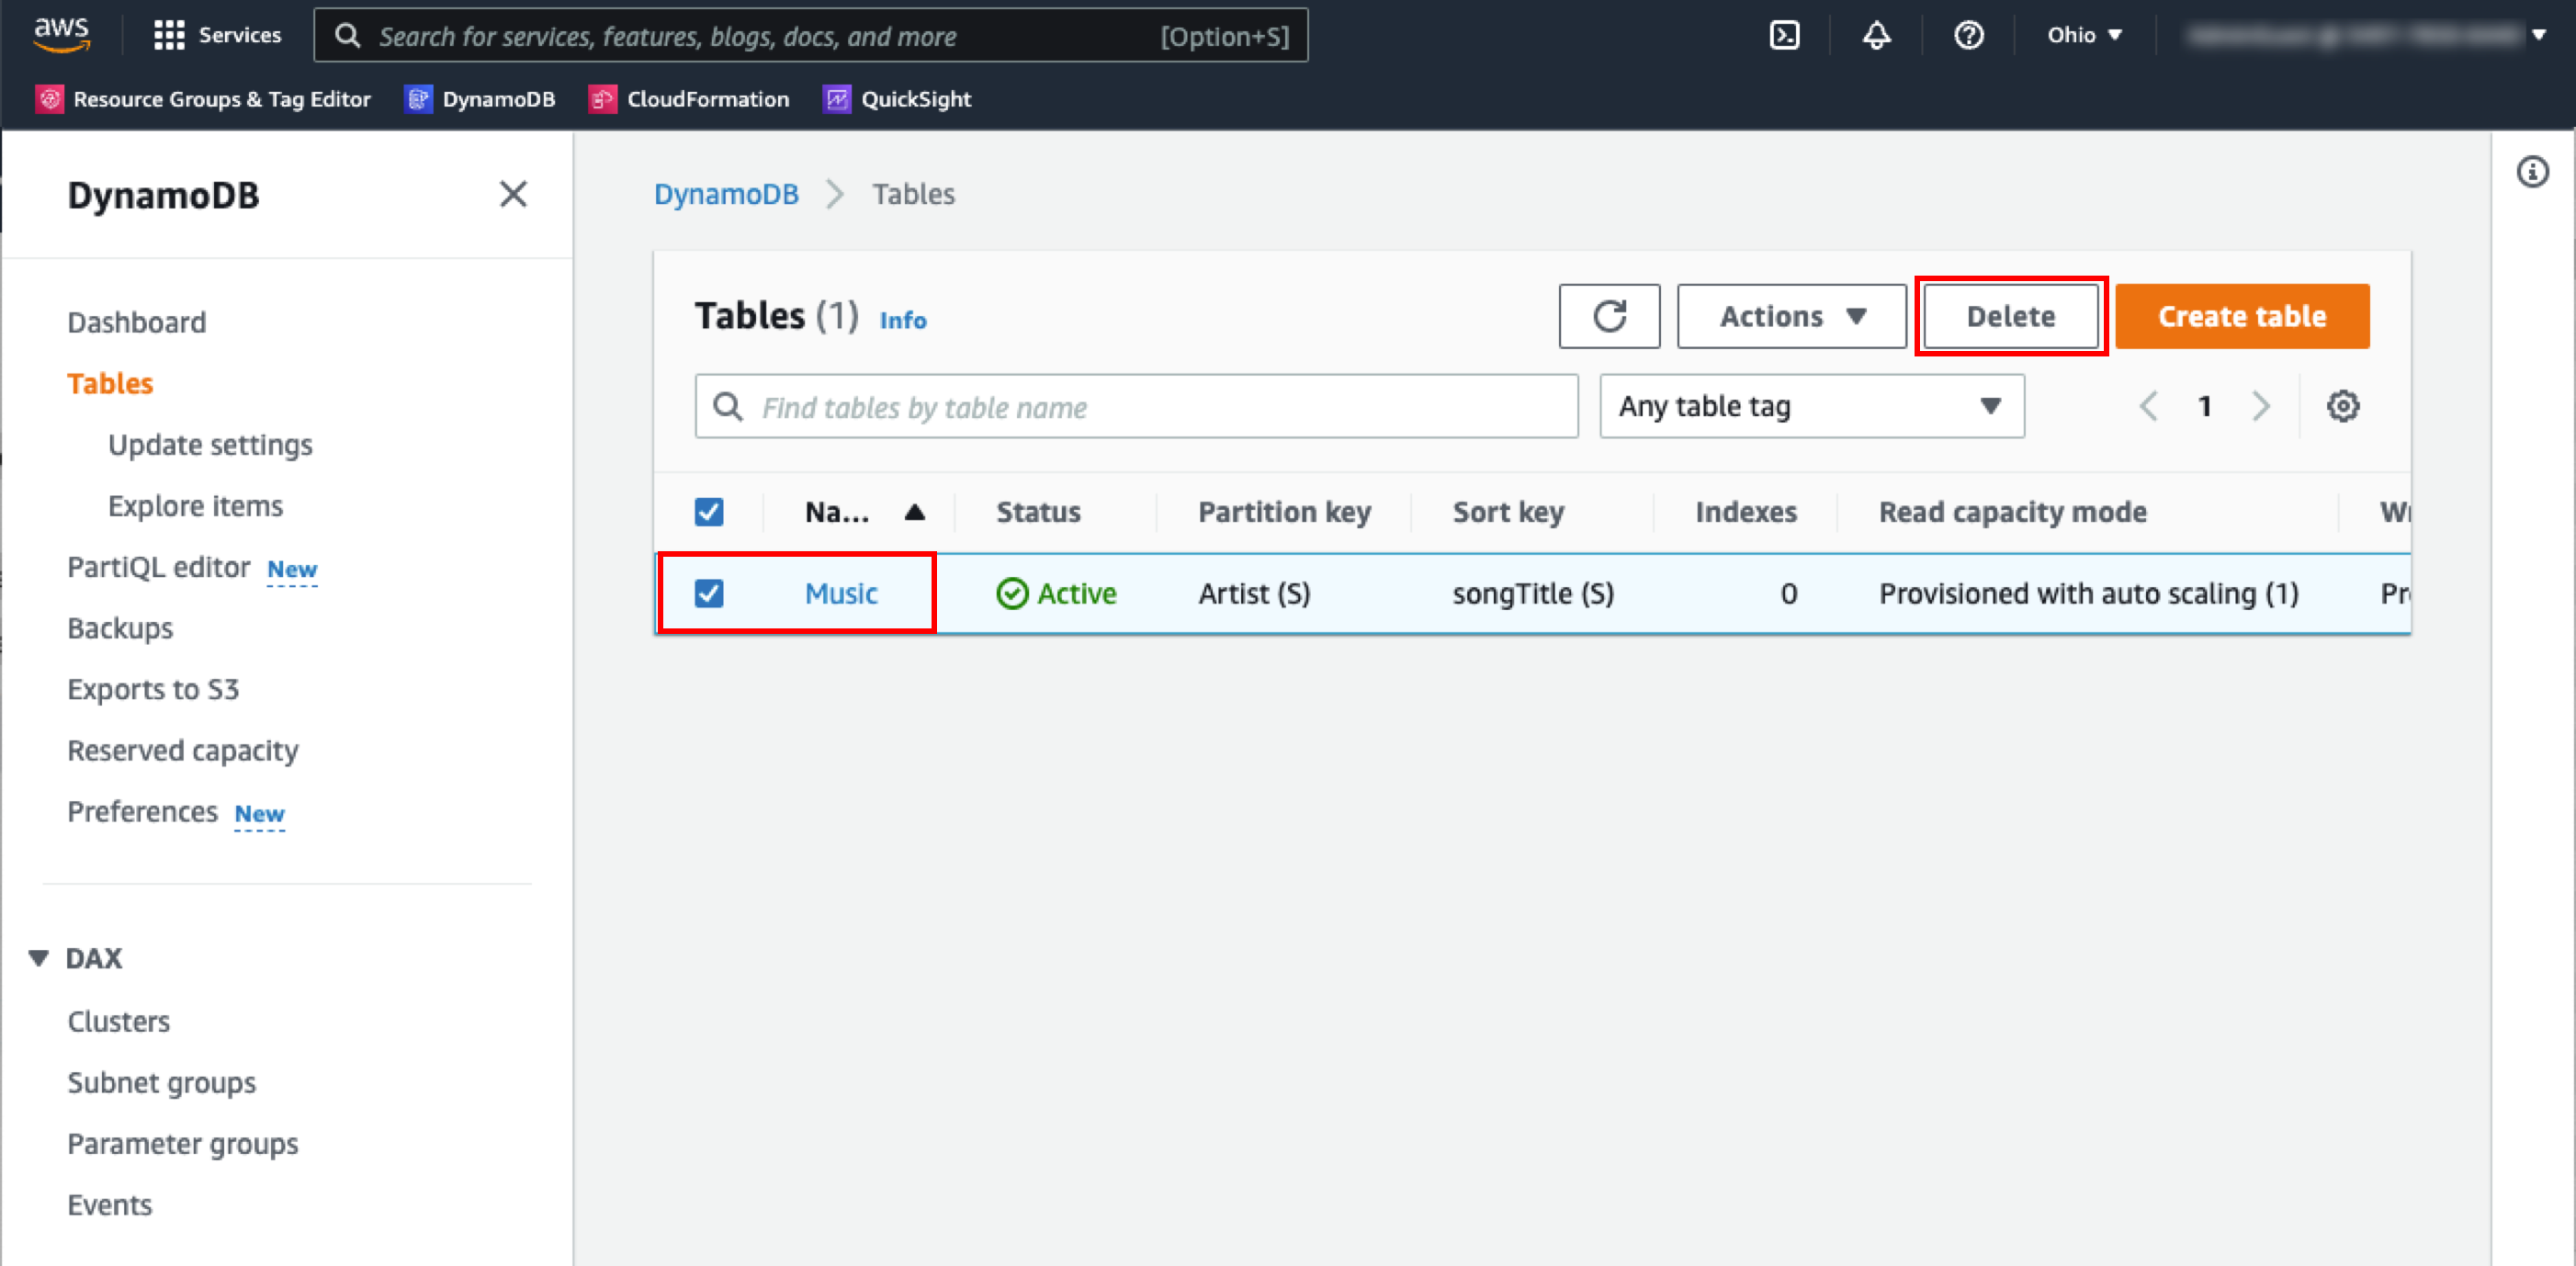Go to Dashboard in the sidebar

tap(137, 322)
